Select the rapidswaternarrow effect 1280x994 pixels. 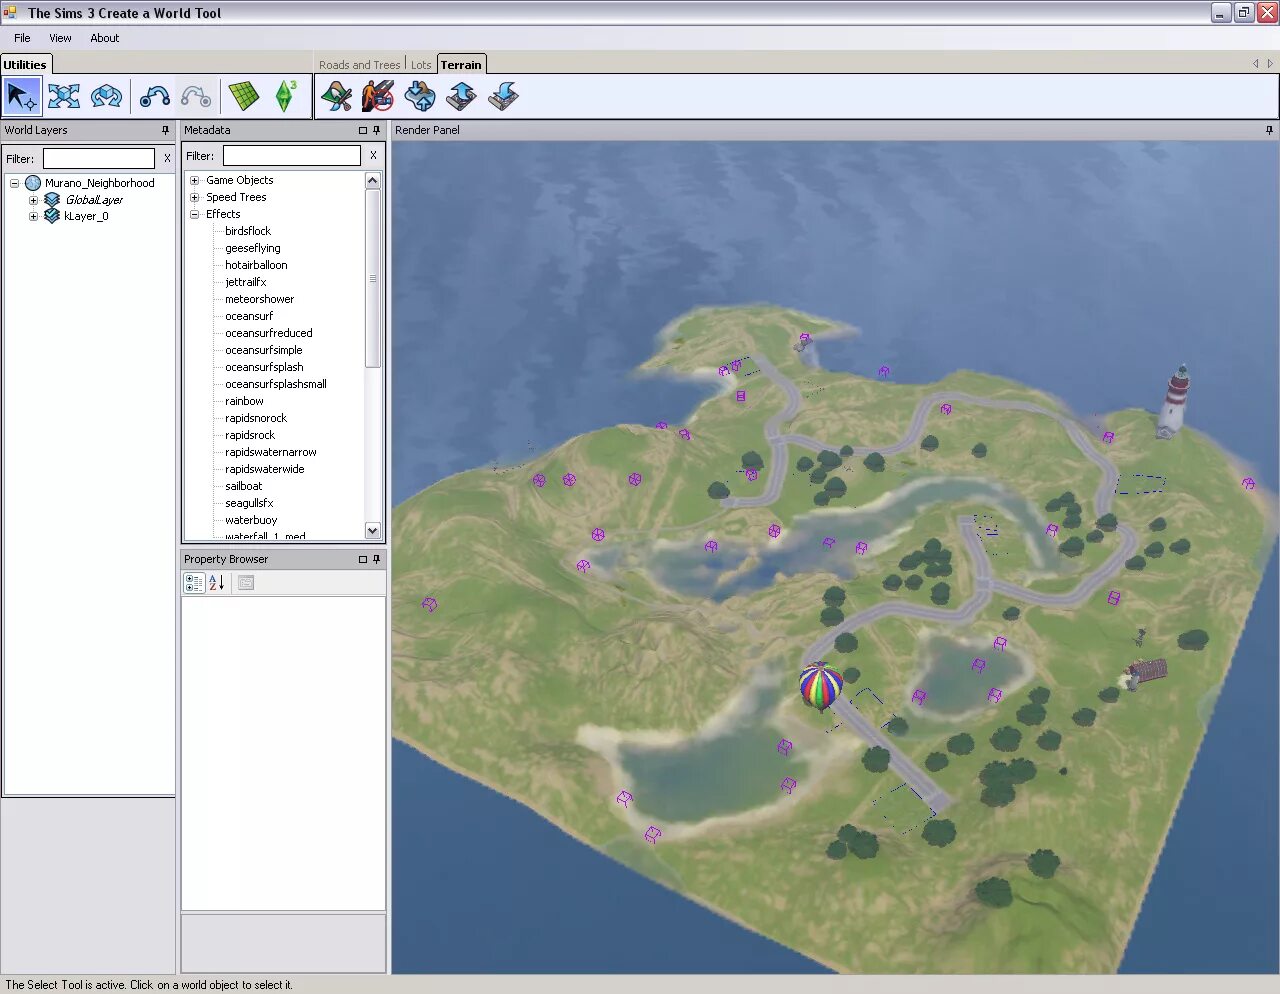pyautogui.click(x=271, y=452)
